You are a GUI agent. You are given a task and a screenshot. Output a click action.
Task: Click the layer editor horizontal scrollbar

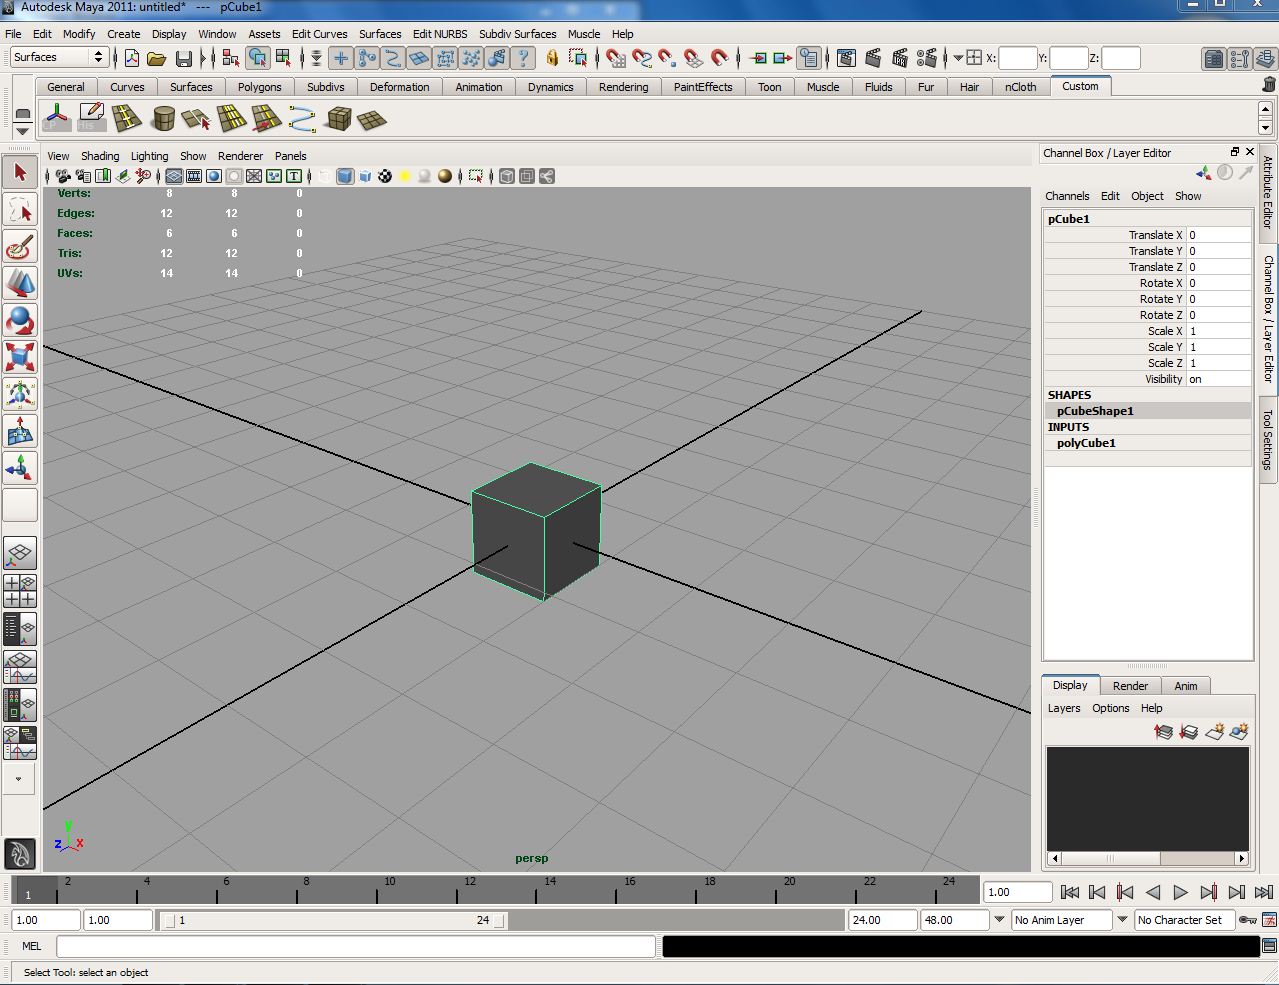click(1148, 858)
